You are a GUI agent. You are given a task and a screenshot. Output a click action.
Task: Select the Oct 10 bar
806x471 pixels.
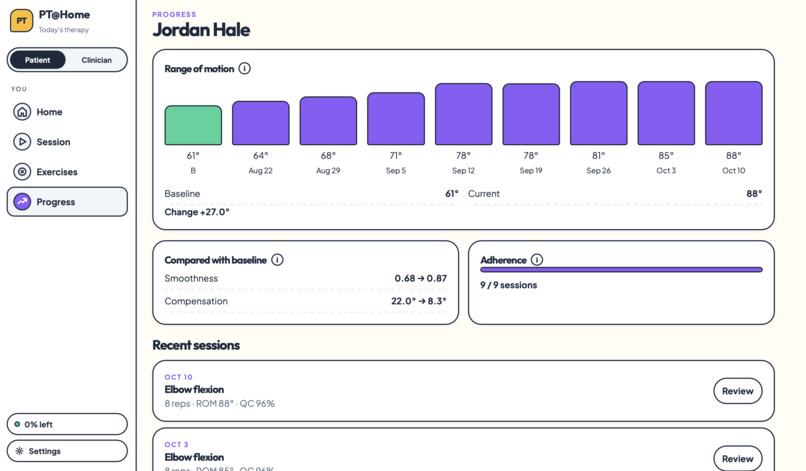pos(734,113)
